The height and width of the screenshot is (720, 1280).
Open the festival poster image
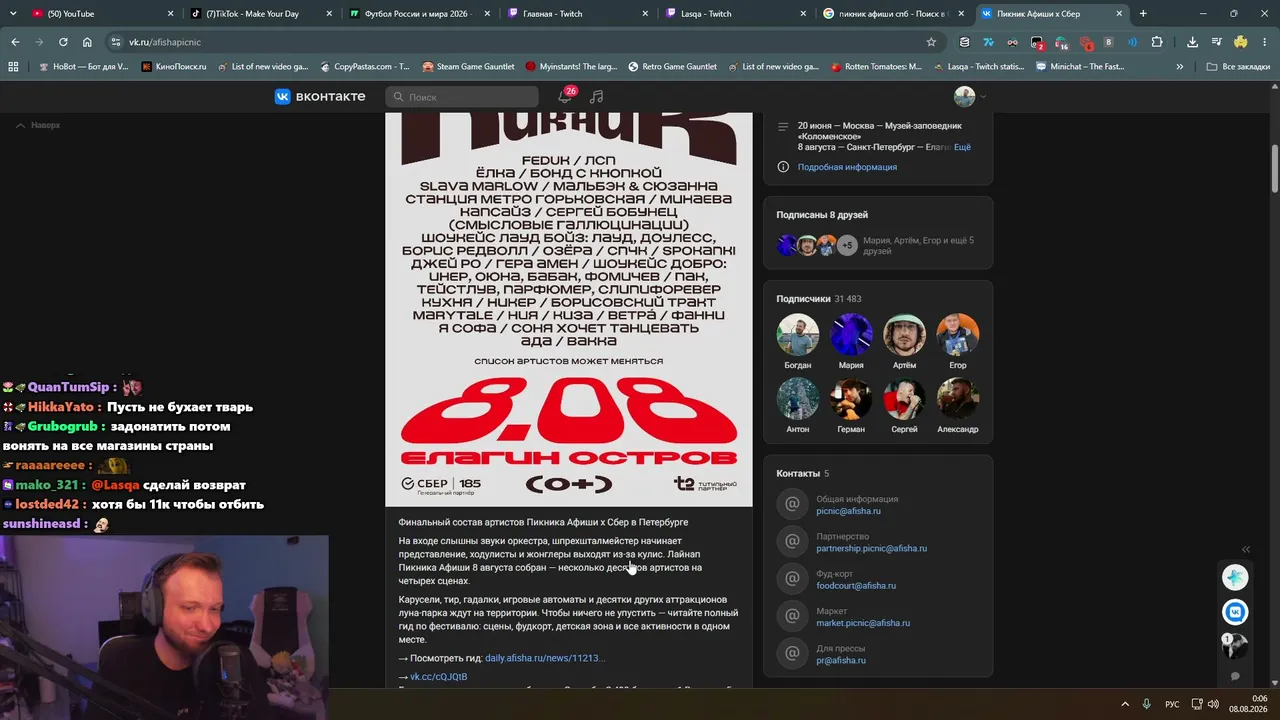[x=569, y=310]
